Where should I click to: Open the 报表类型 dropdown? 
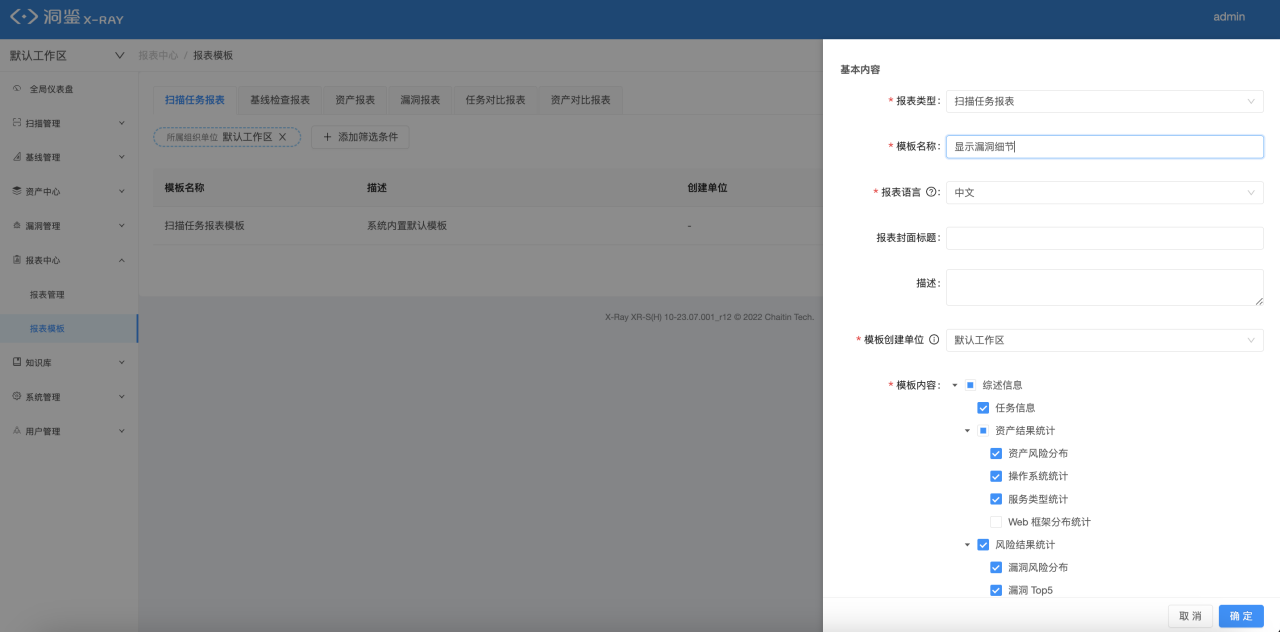tap(1105, 101)
